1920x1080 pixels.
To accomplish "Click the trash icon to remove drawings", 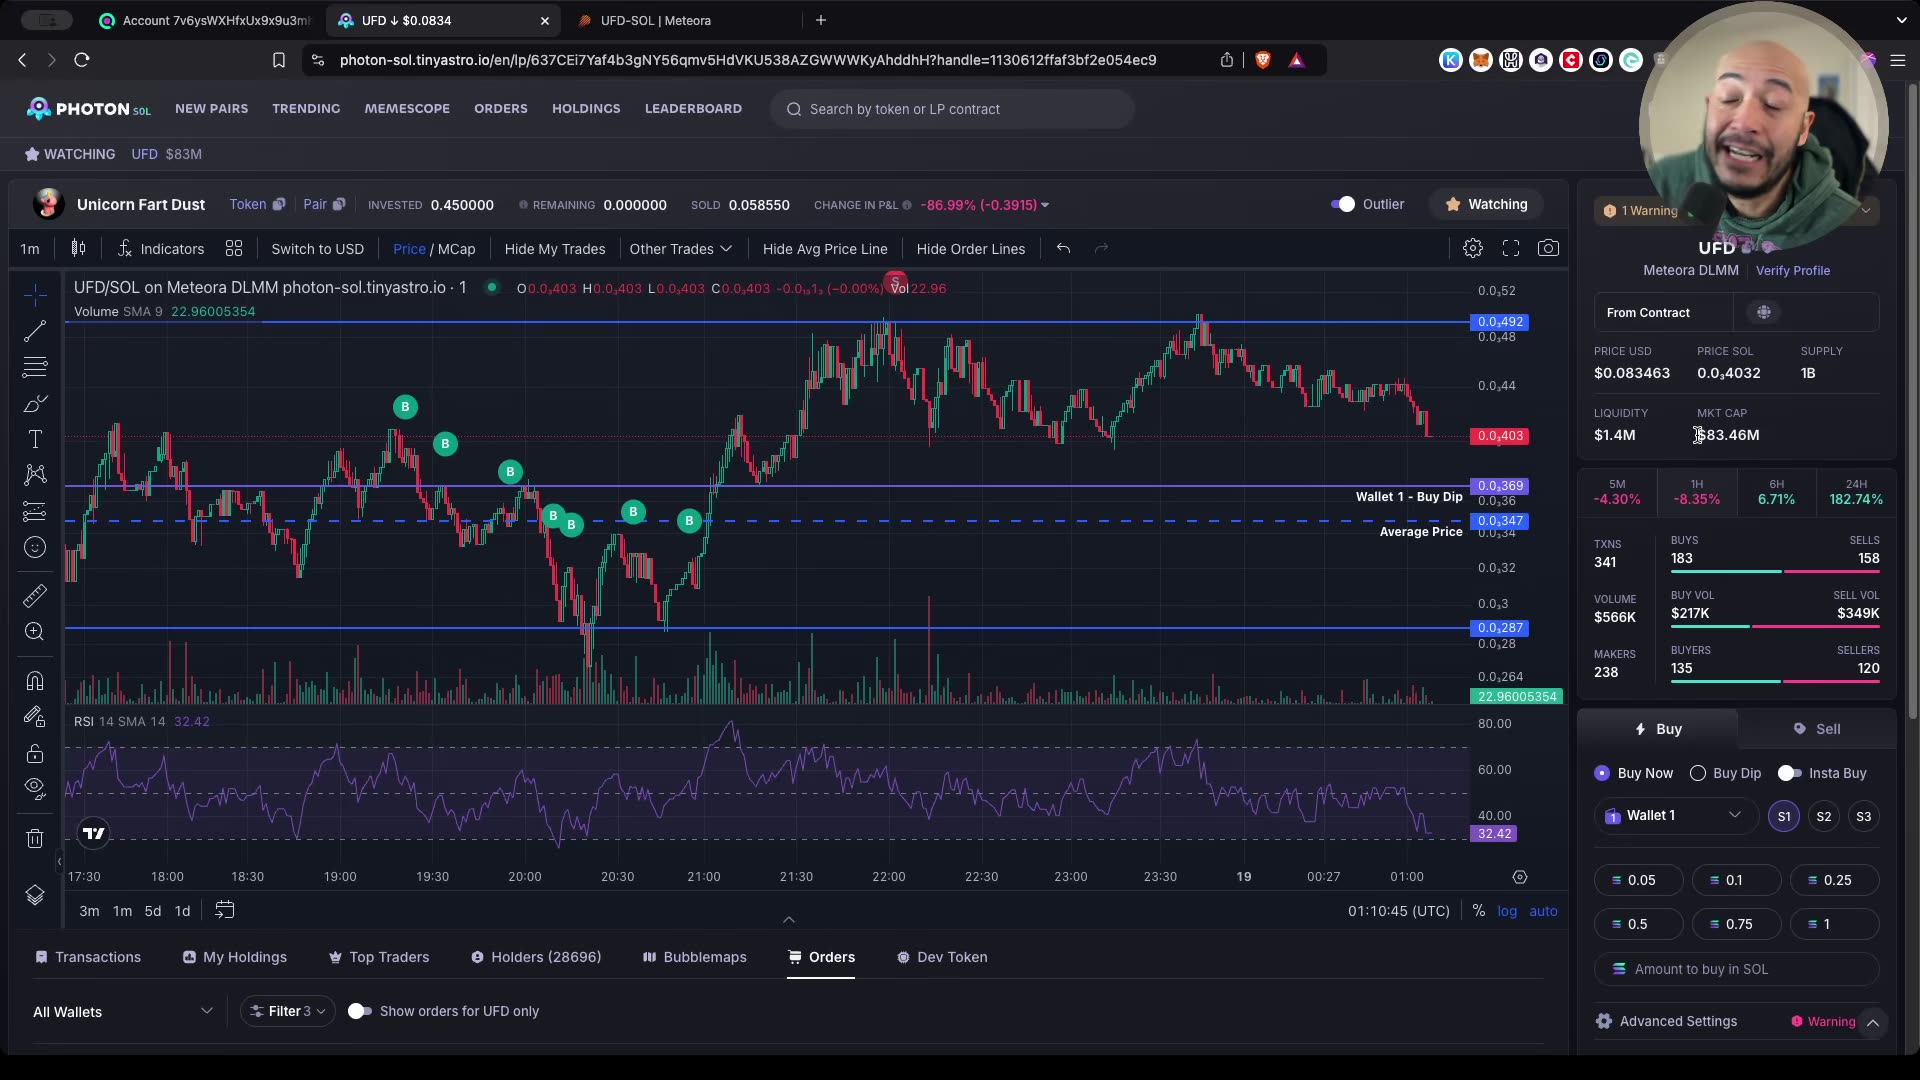I will point(35,838).
